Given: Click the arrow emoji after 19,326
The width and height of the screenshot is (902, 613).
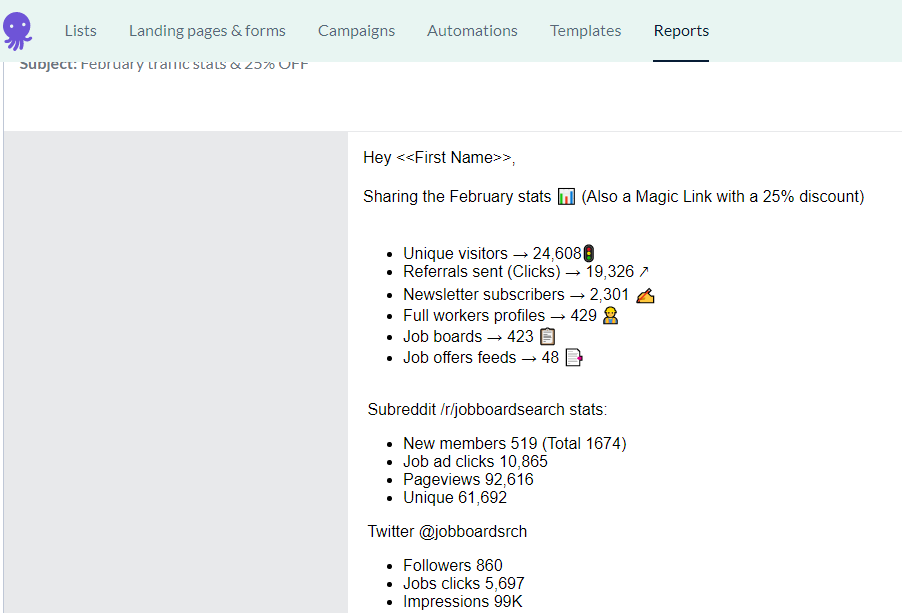Looking at the screenshot, I should tap(644, 271).
